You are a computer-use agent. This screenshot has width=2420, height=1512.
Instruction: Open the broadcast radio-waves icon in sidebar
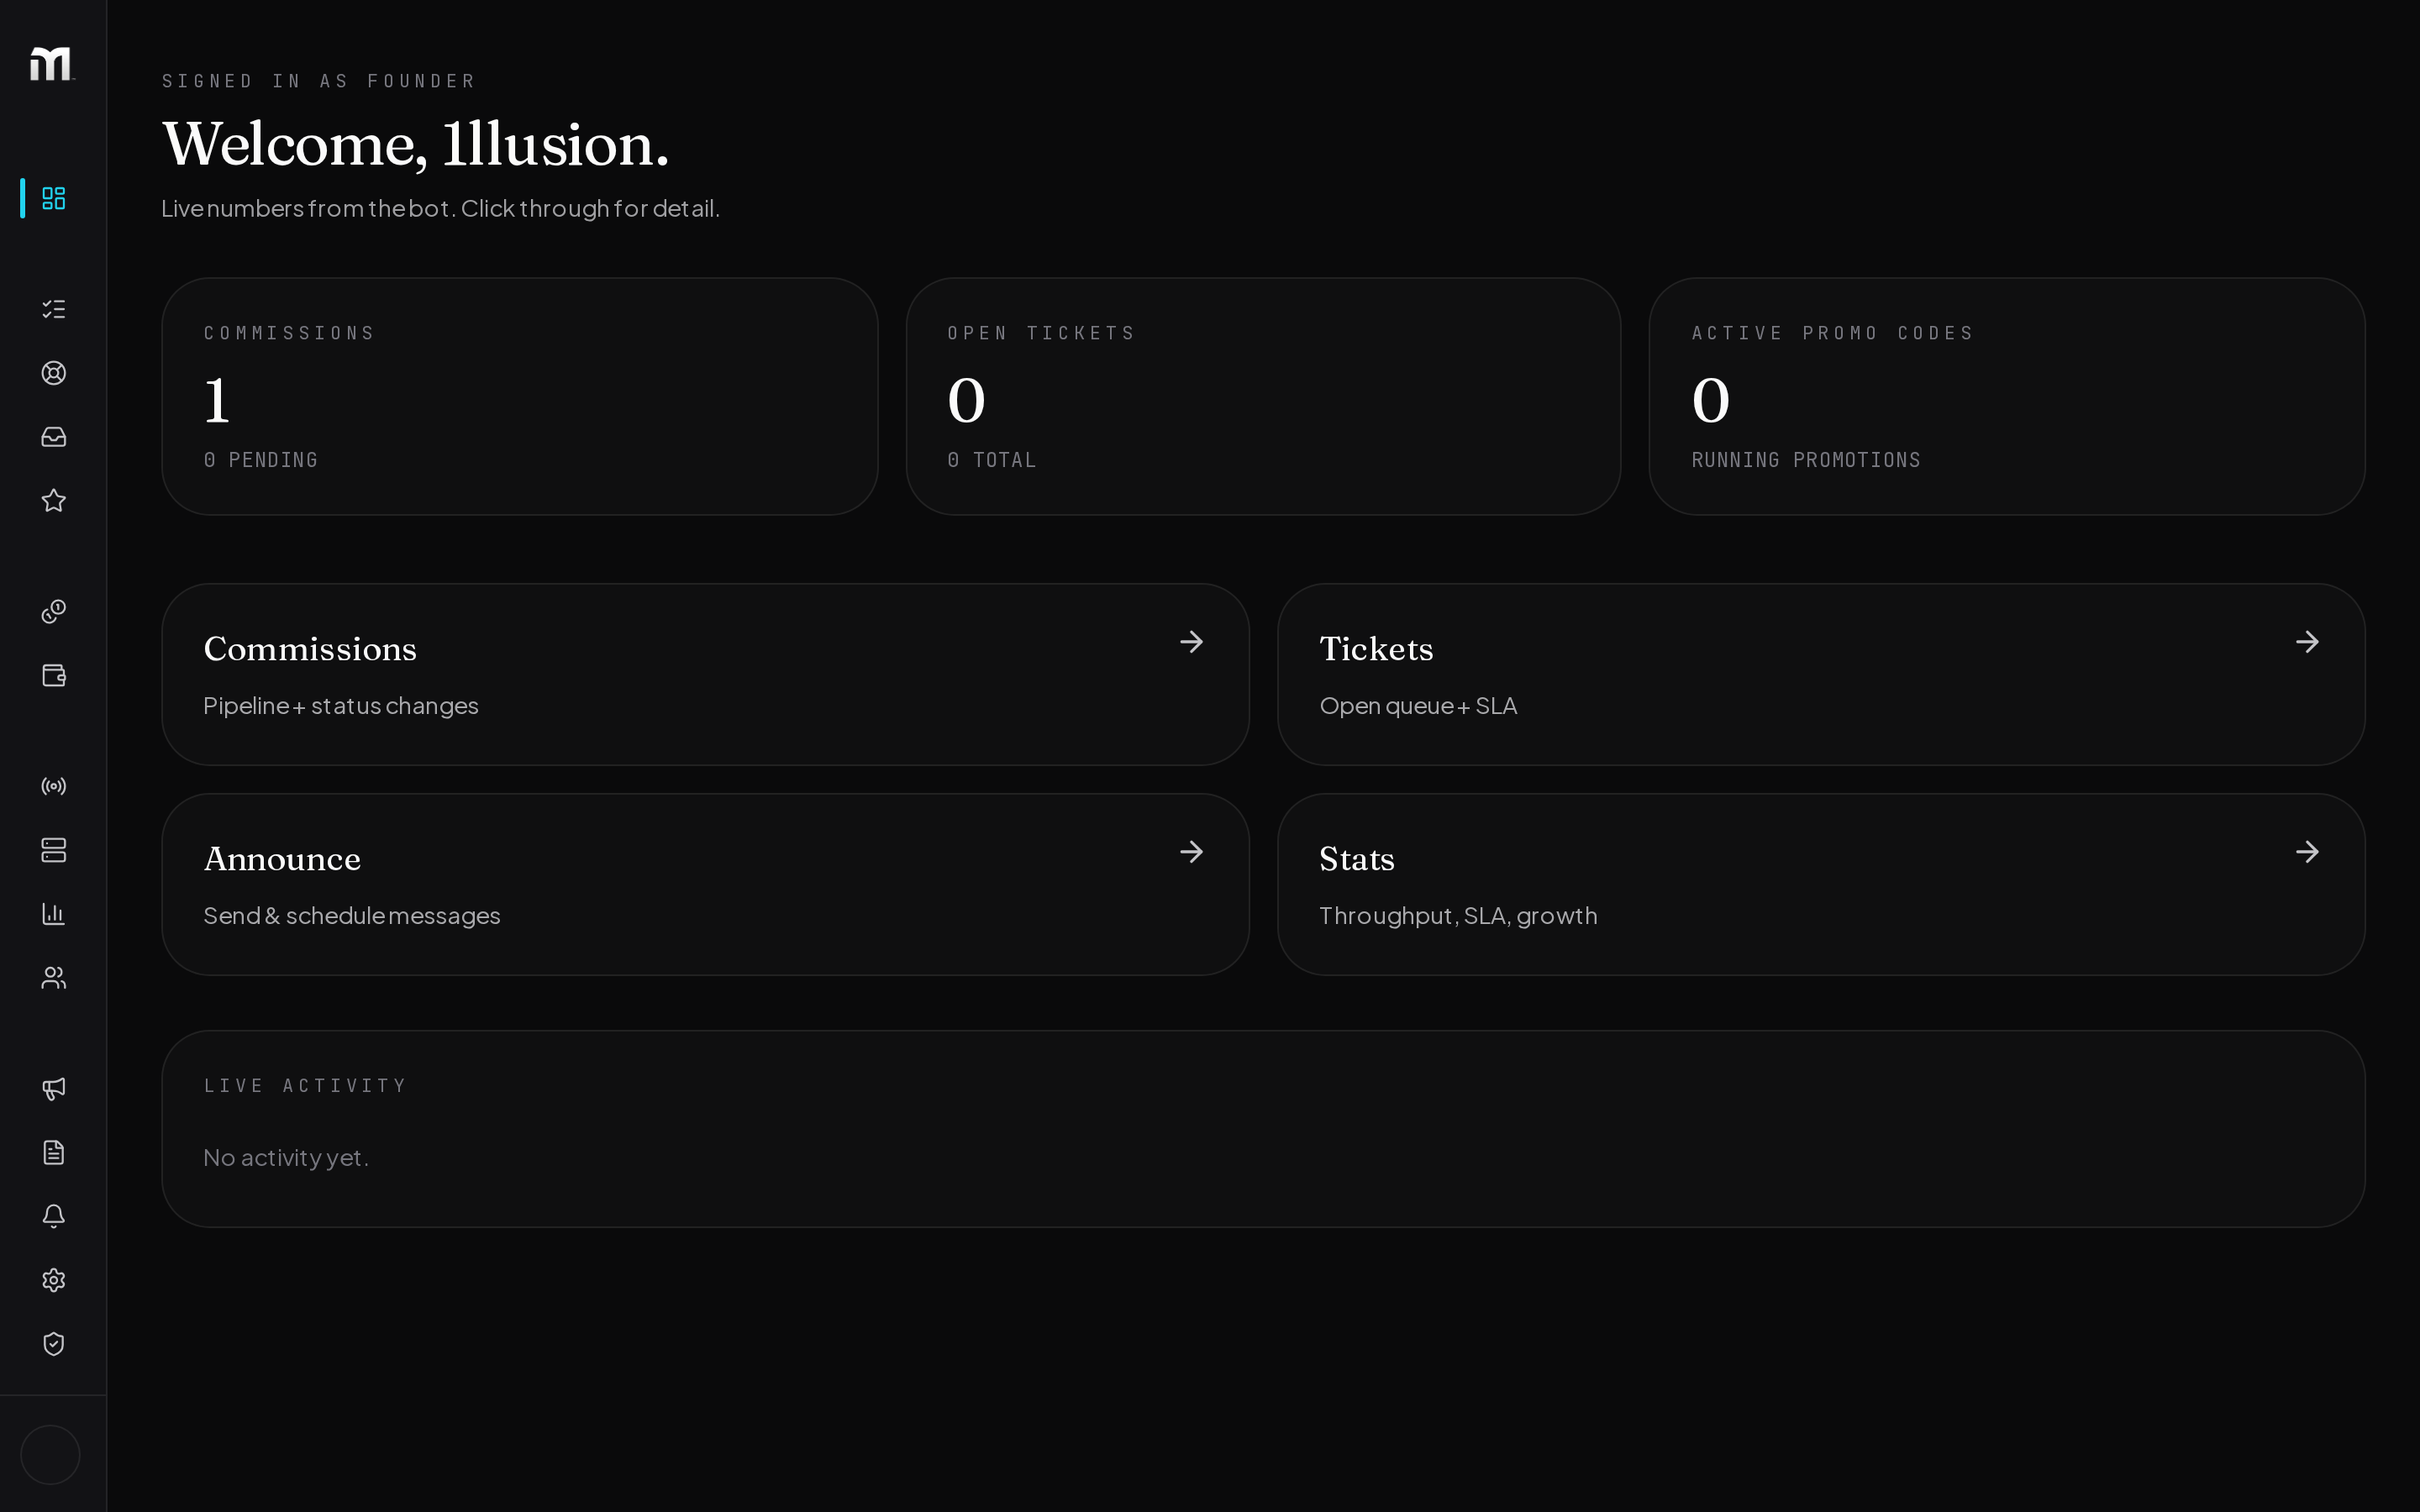pyautogui.click(x=54, y=786)
